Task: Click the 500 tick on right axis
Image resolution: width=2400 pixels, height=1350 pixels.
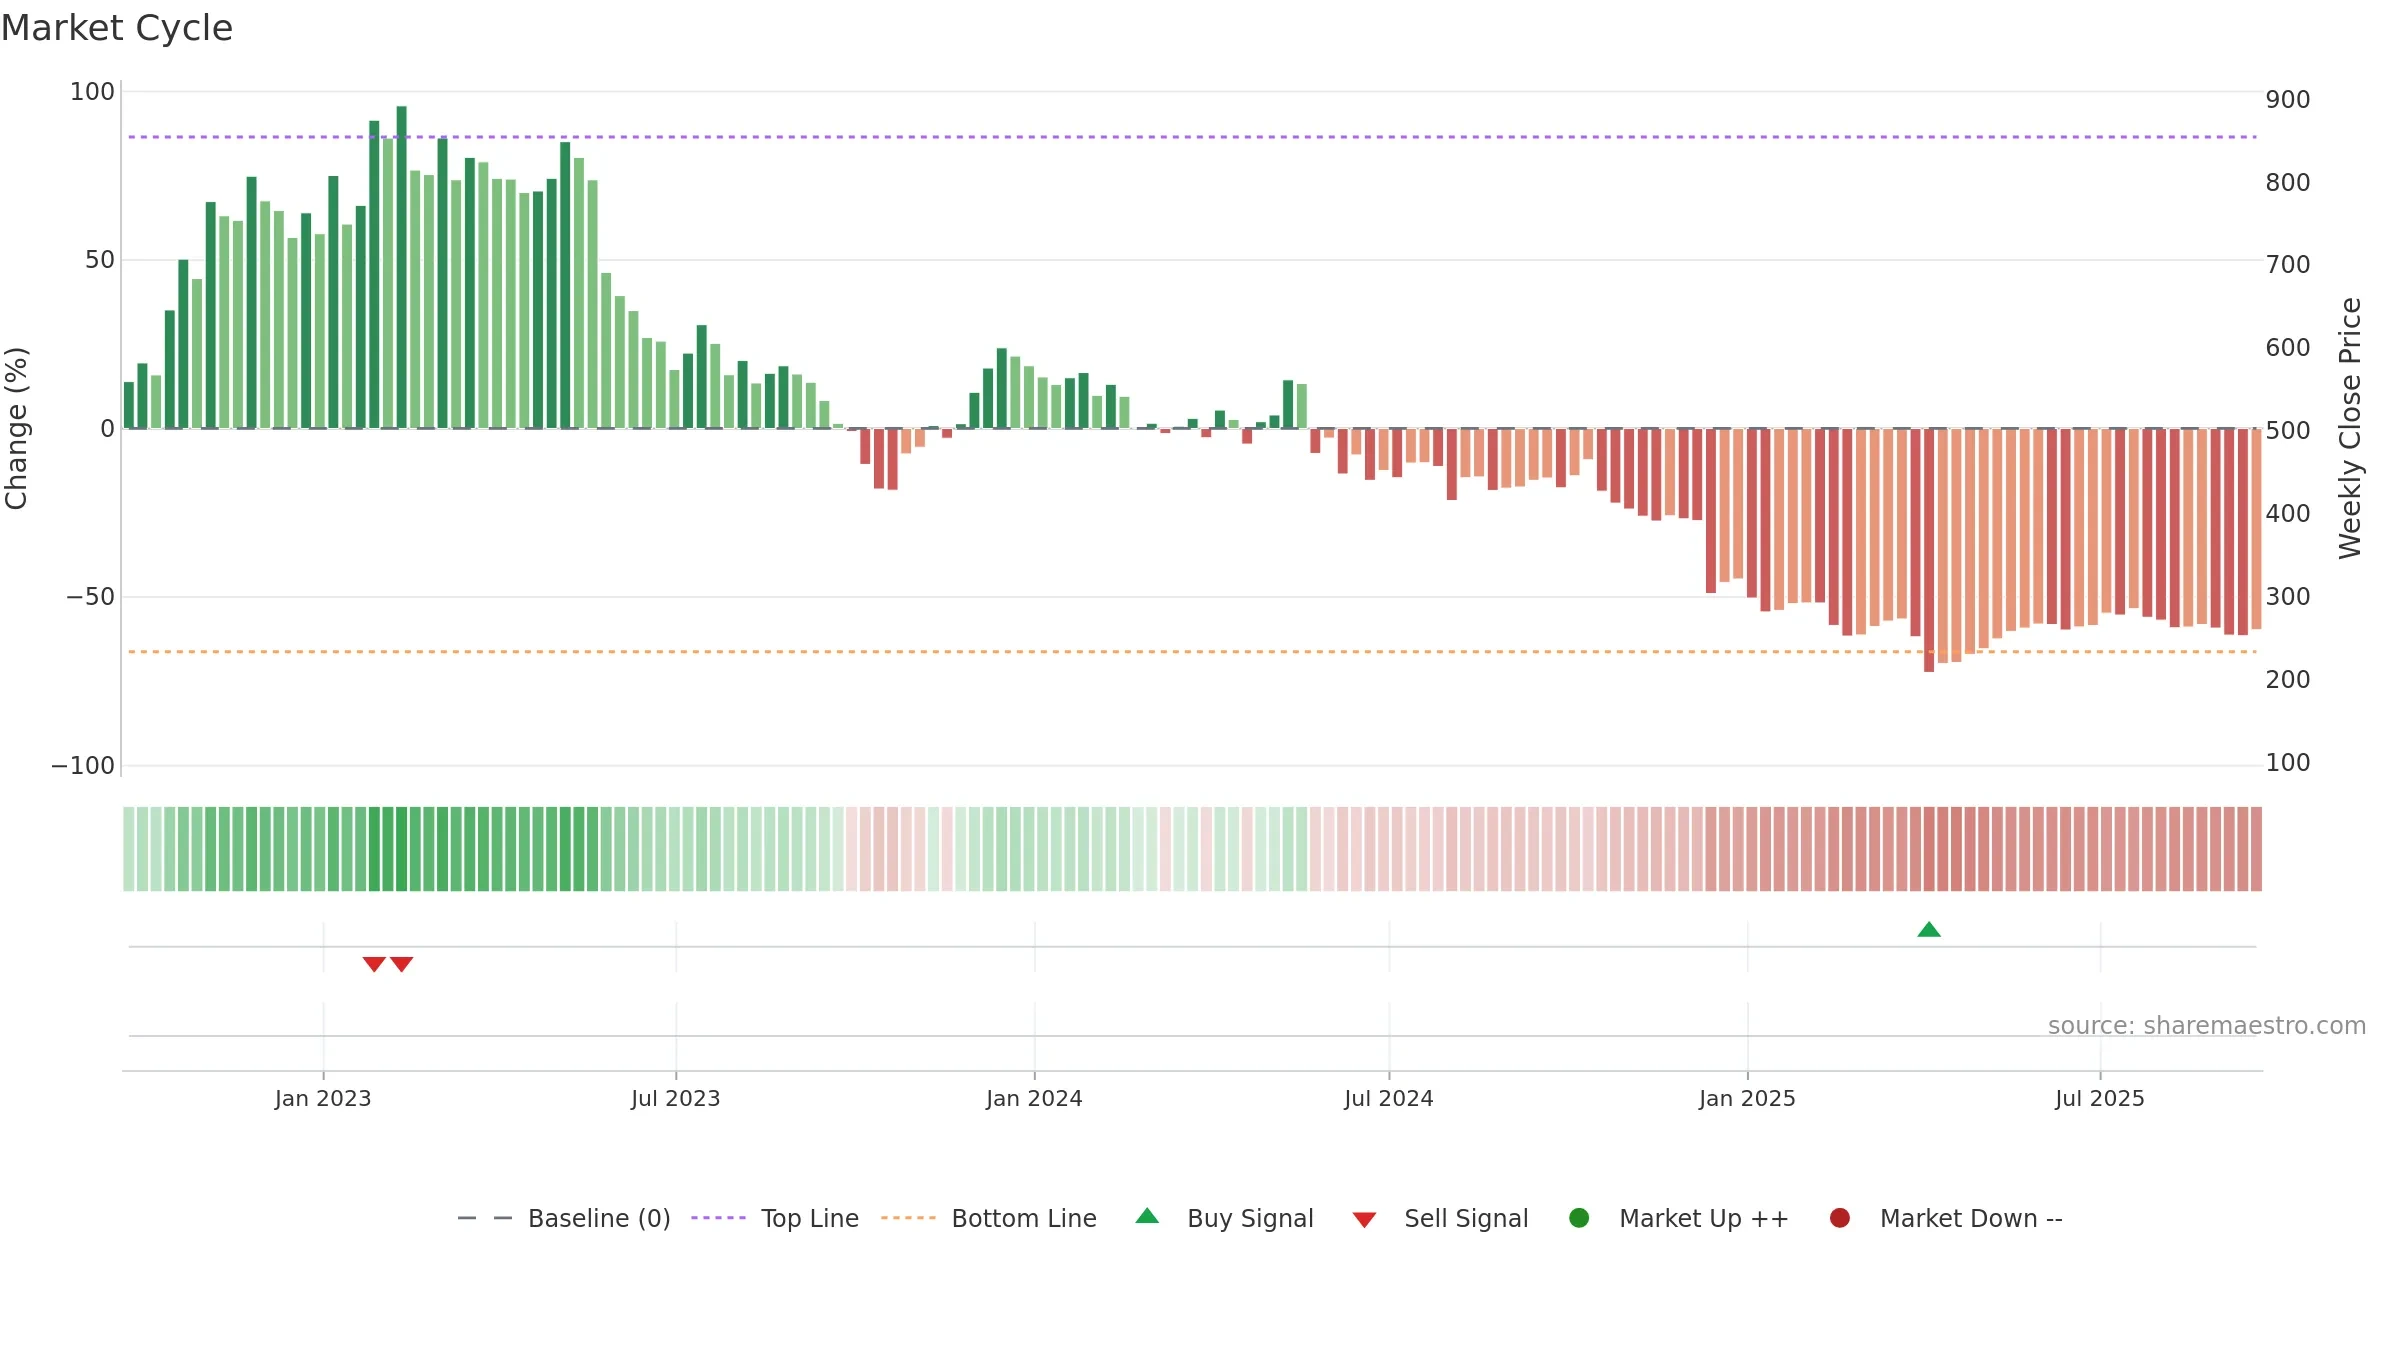Action: pyautogui.click(x=2288, y=431)
